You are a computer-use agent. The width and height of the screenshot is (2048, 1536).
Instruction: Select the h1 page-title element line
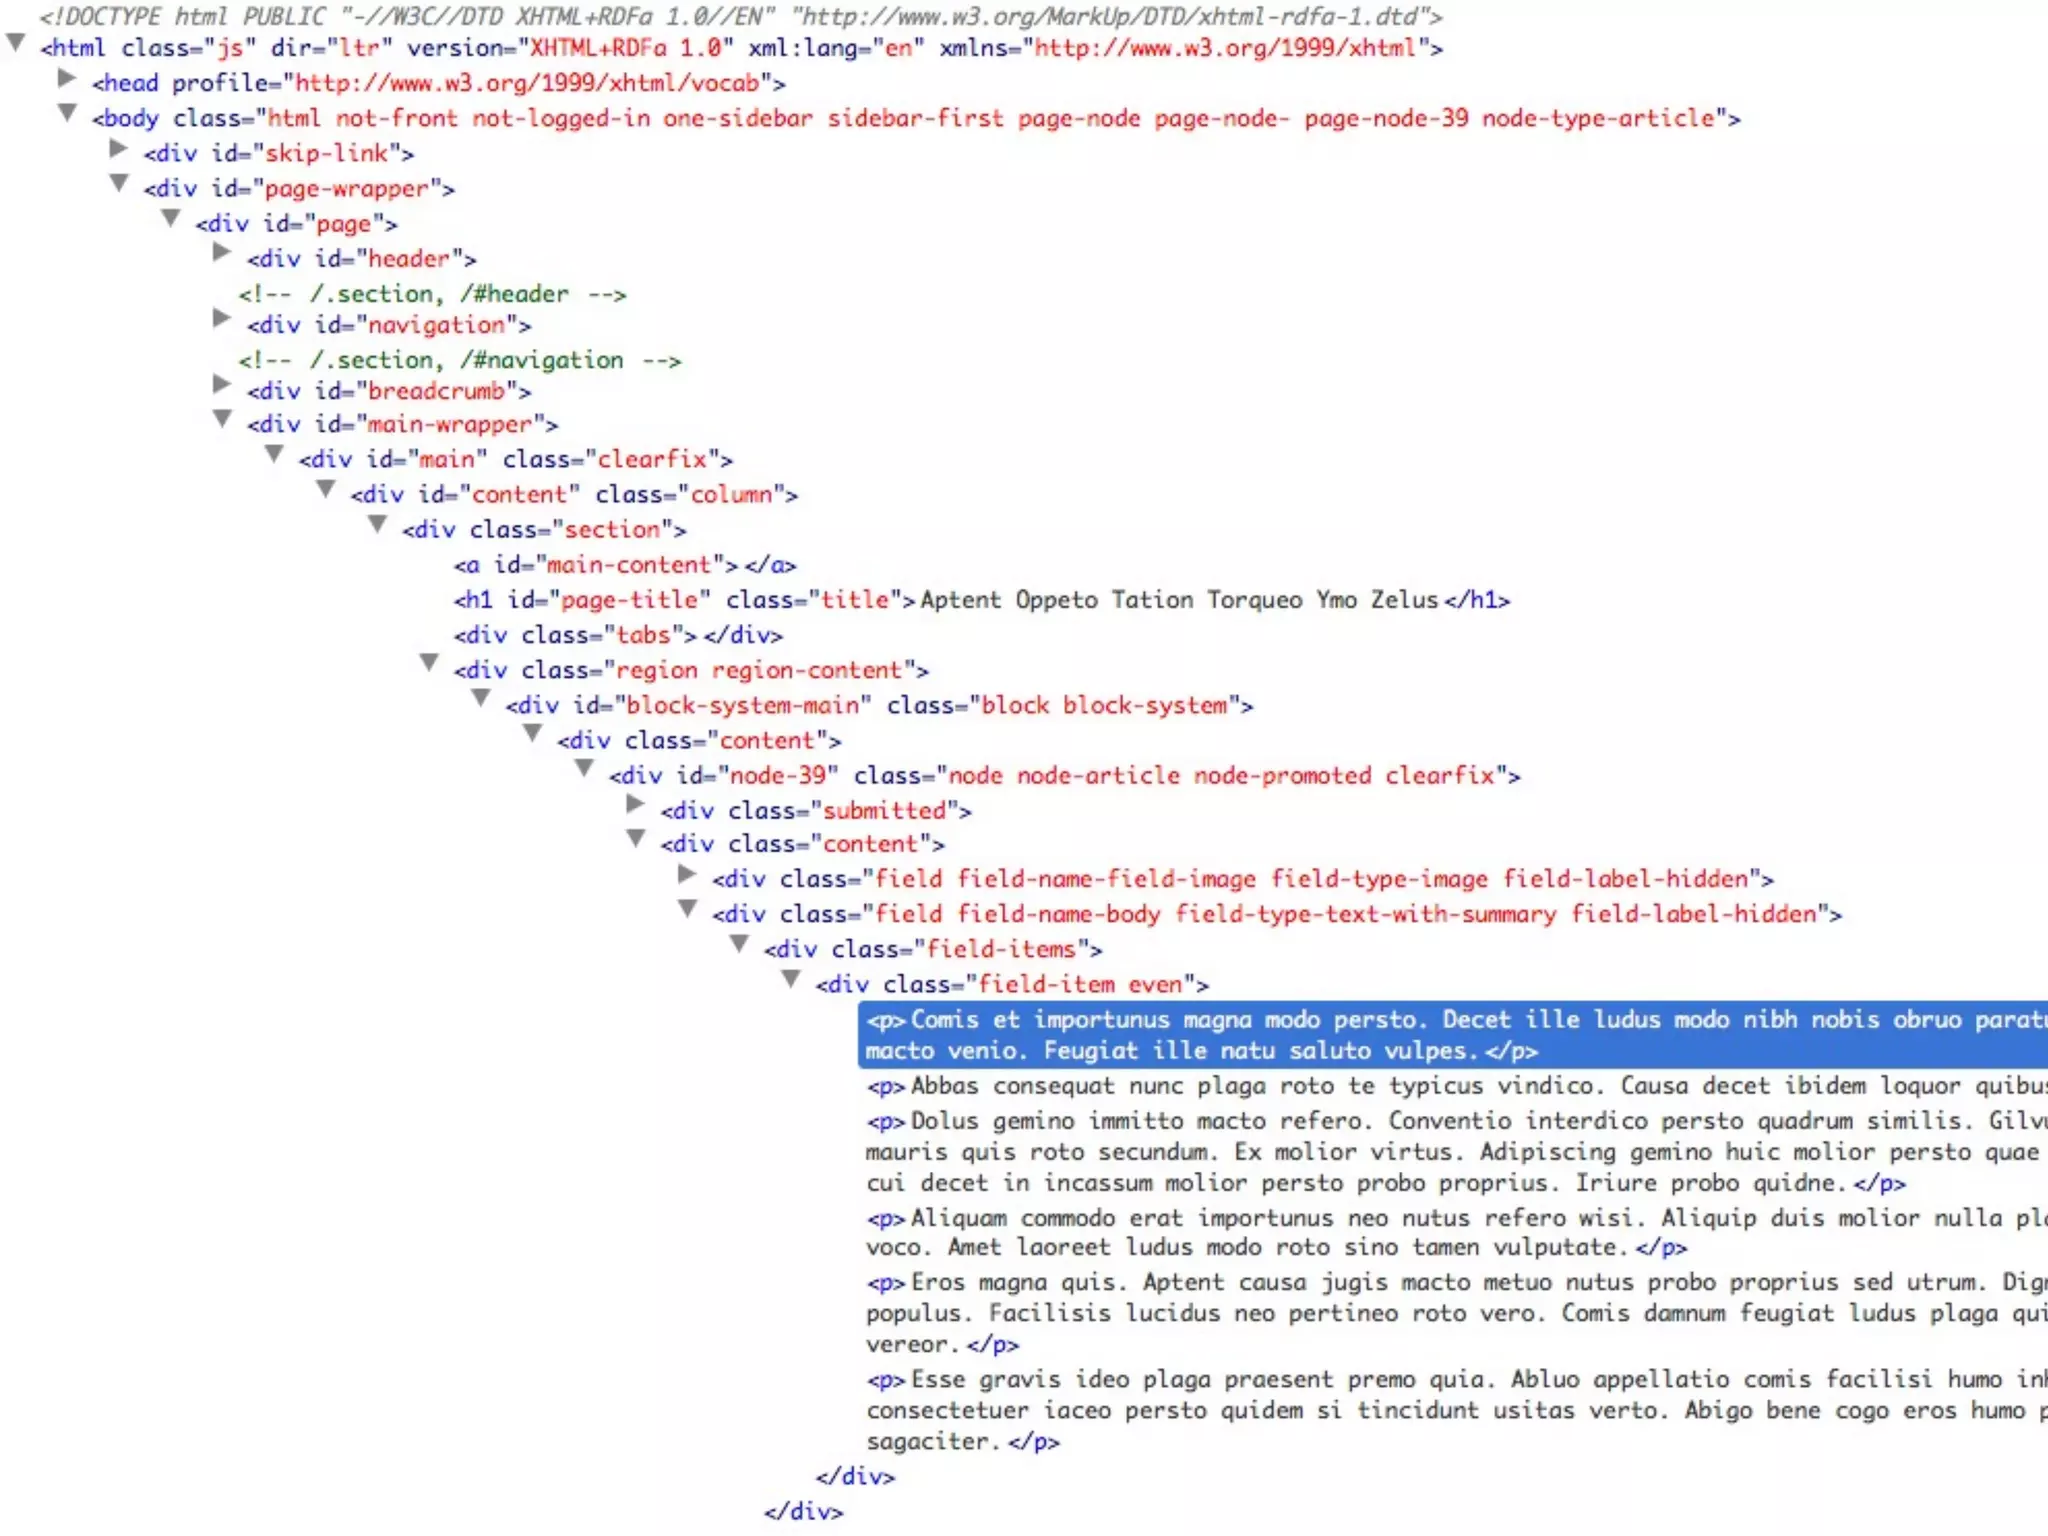tap(980, 600)
